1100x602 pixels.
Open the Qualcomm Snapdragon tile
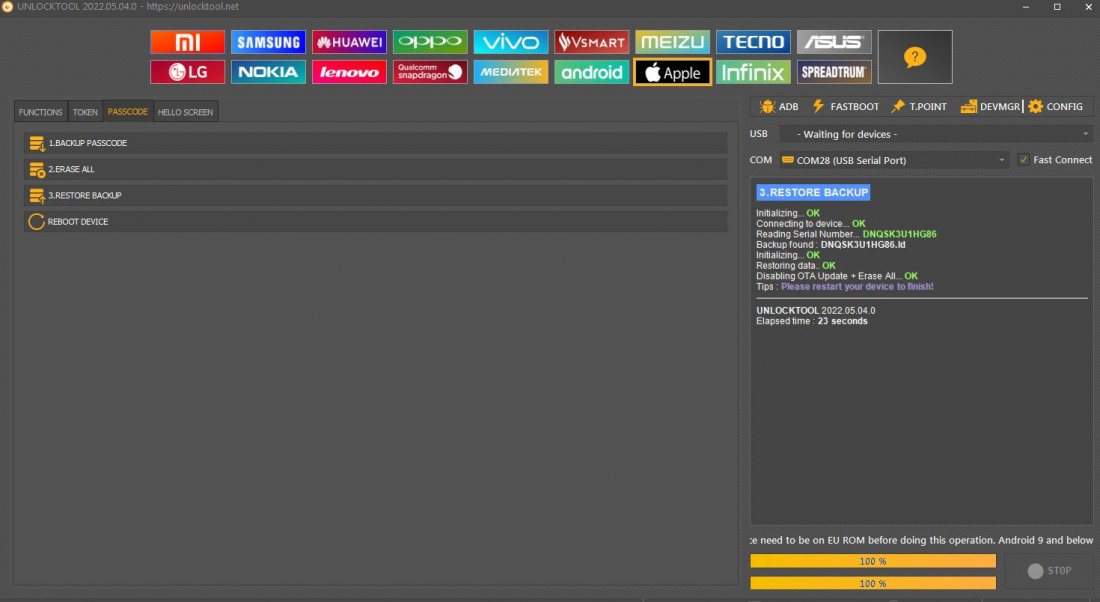[x=430, y=72]
